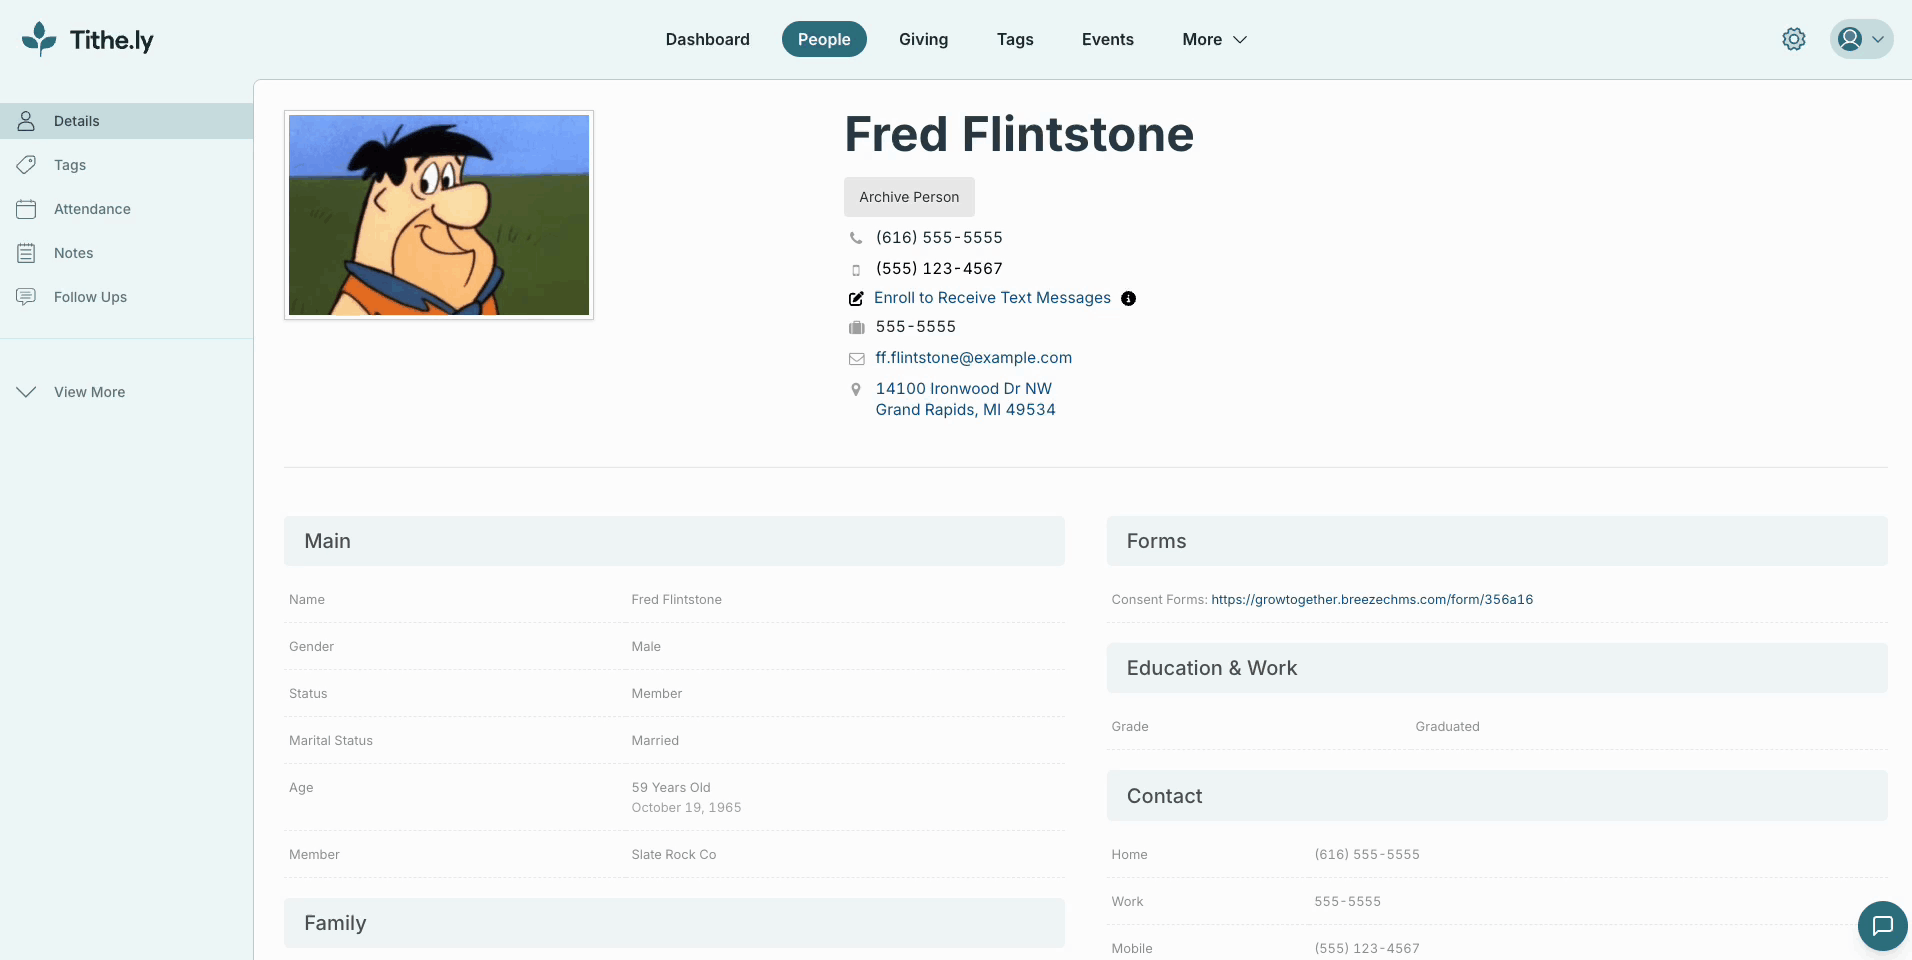Click the Home contact number (616) 555-5555
This screenshot has width=1912, height=960.
(1367, 855)
